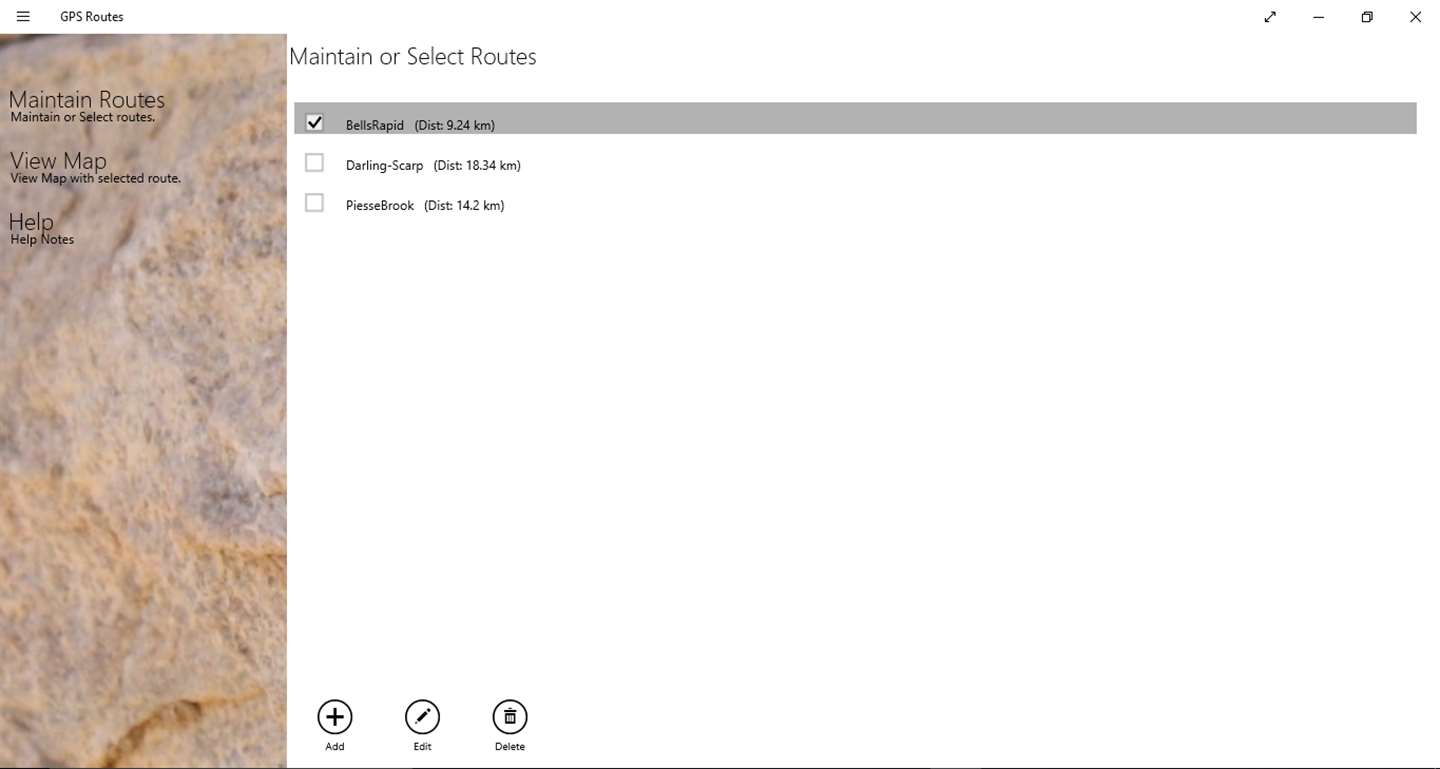Screen dimensions: 1440x769
Task: Check the PiesseBrook route checkbox
Action: pos(314,203)
